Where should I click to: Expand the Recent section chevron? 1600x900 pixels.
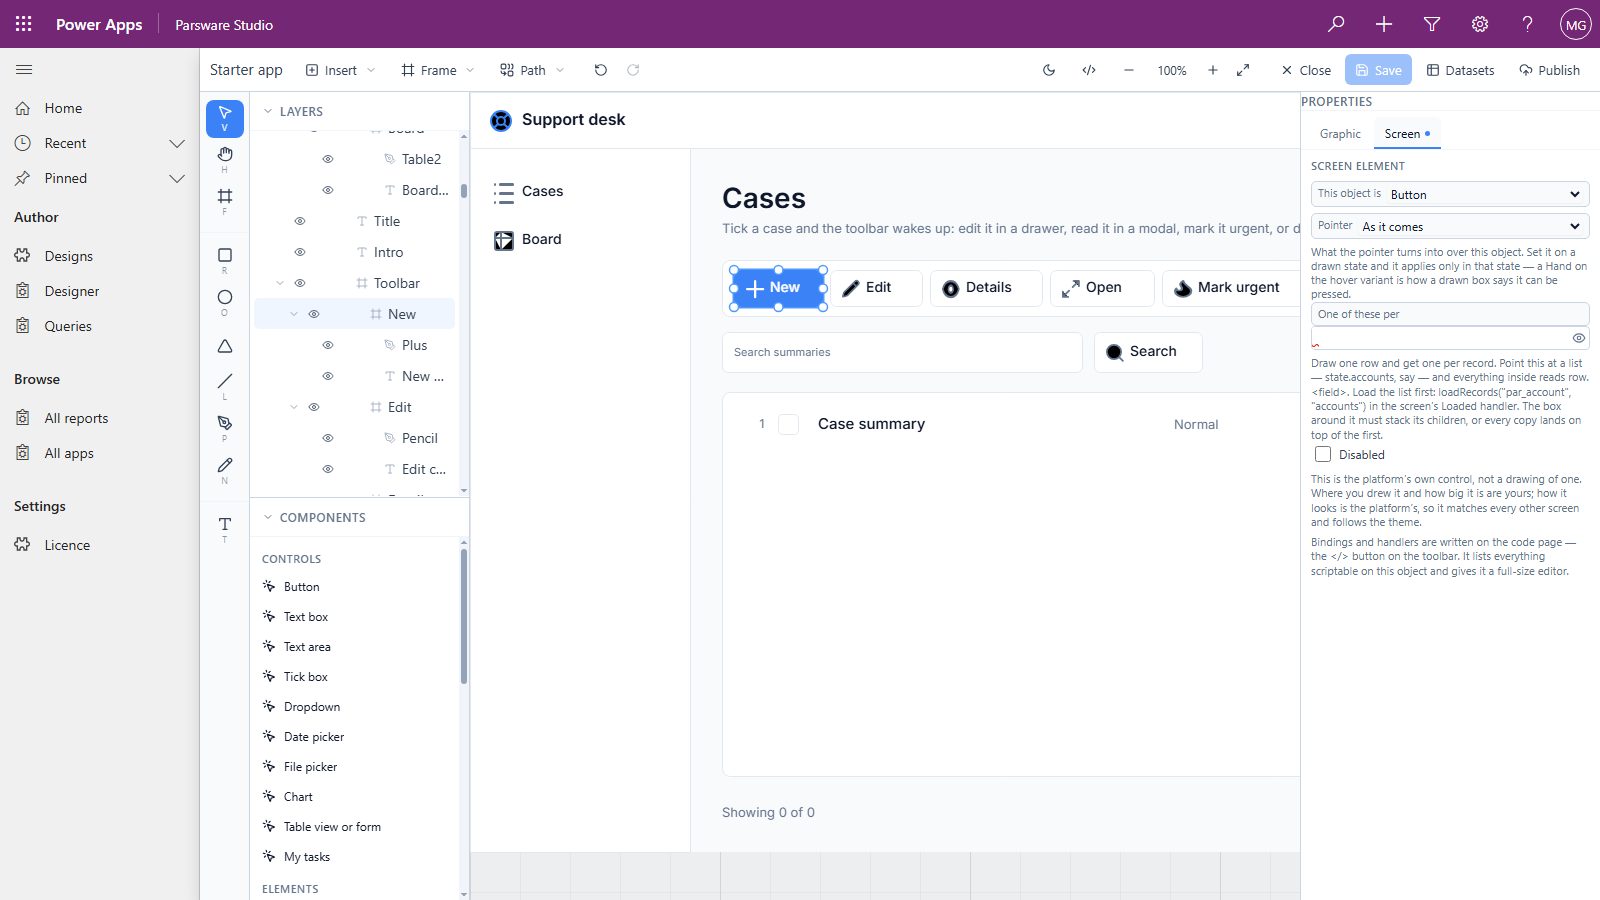tap(177, 143)
